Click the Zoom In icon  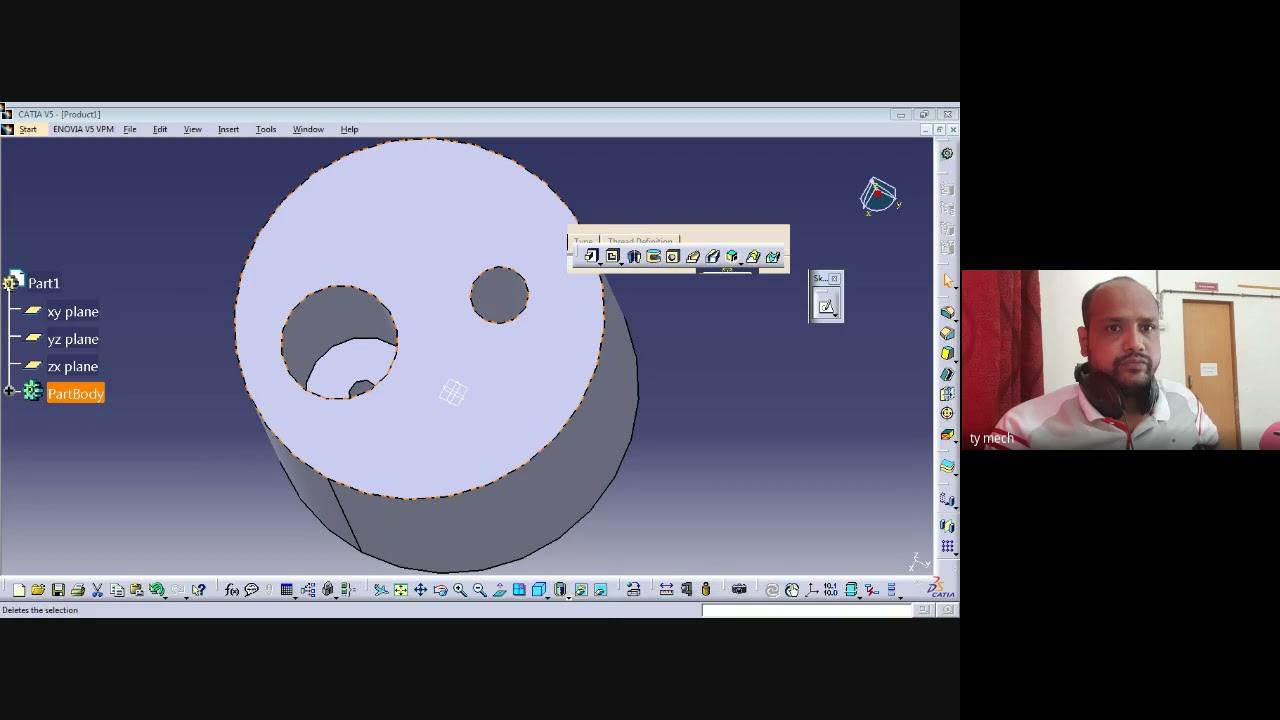click(x=460, y=590)
